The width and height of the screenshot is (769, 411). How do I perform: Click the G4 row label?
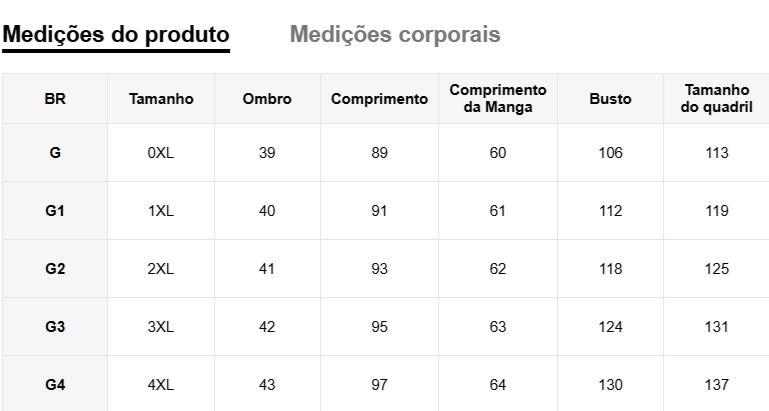pyautogui.click(x=55, y=385)
